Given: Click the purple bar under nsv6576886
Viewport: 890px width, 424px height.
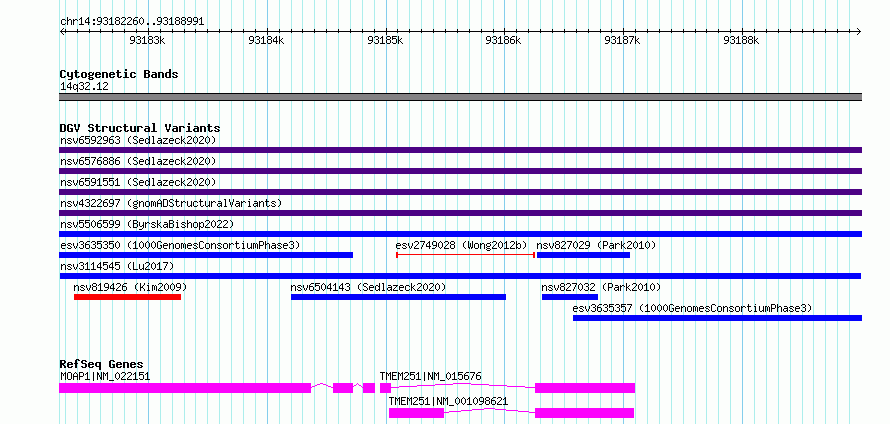Looking at the screenshot, I should pos(460,171).
